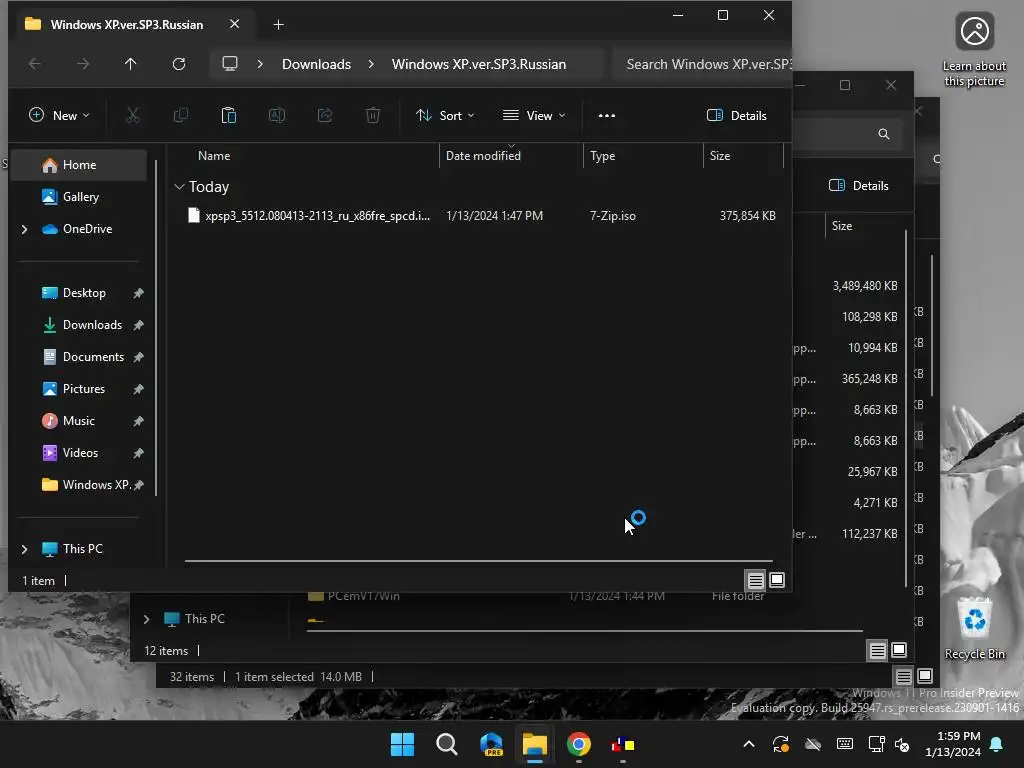Image resolution: width=1024 pixels, height=768 pixels.
Task: Toggle Details pane in the background window
Action: (859, 185)
